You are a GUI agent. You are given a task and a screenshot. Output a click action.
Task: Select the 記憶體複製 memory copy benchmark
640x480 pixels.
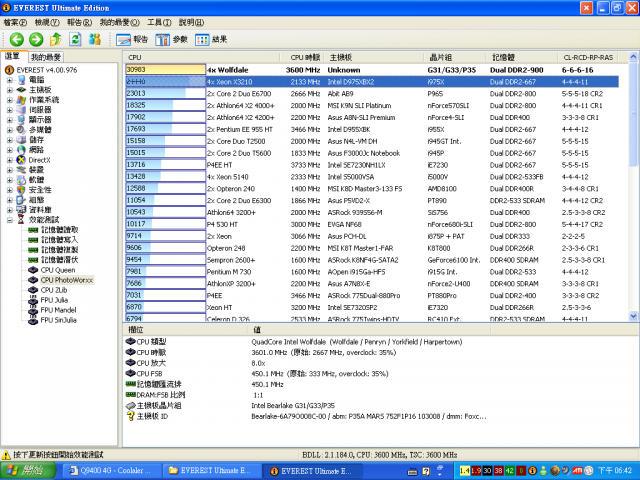(x=60, y=250)
